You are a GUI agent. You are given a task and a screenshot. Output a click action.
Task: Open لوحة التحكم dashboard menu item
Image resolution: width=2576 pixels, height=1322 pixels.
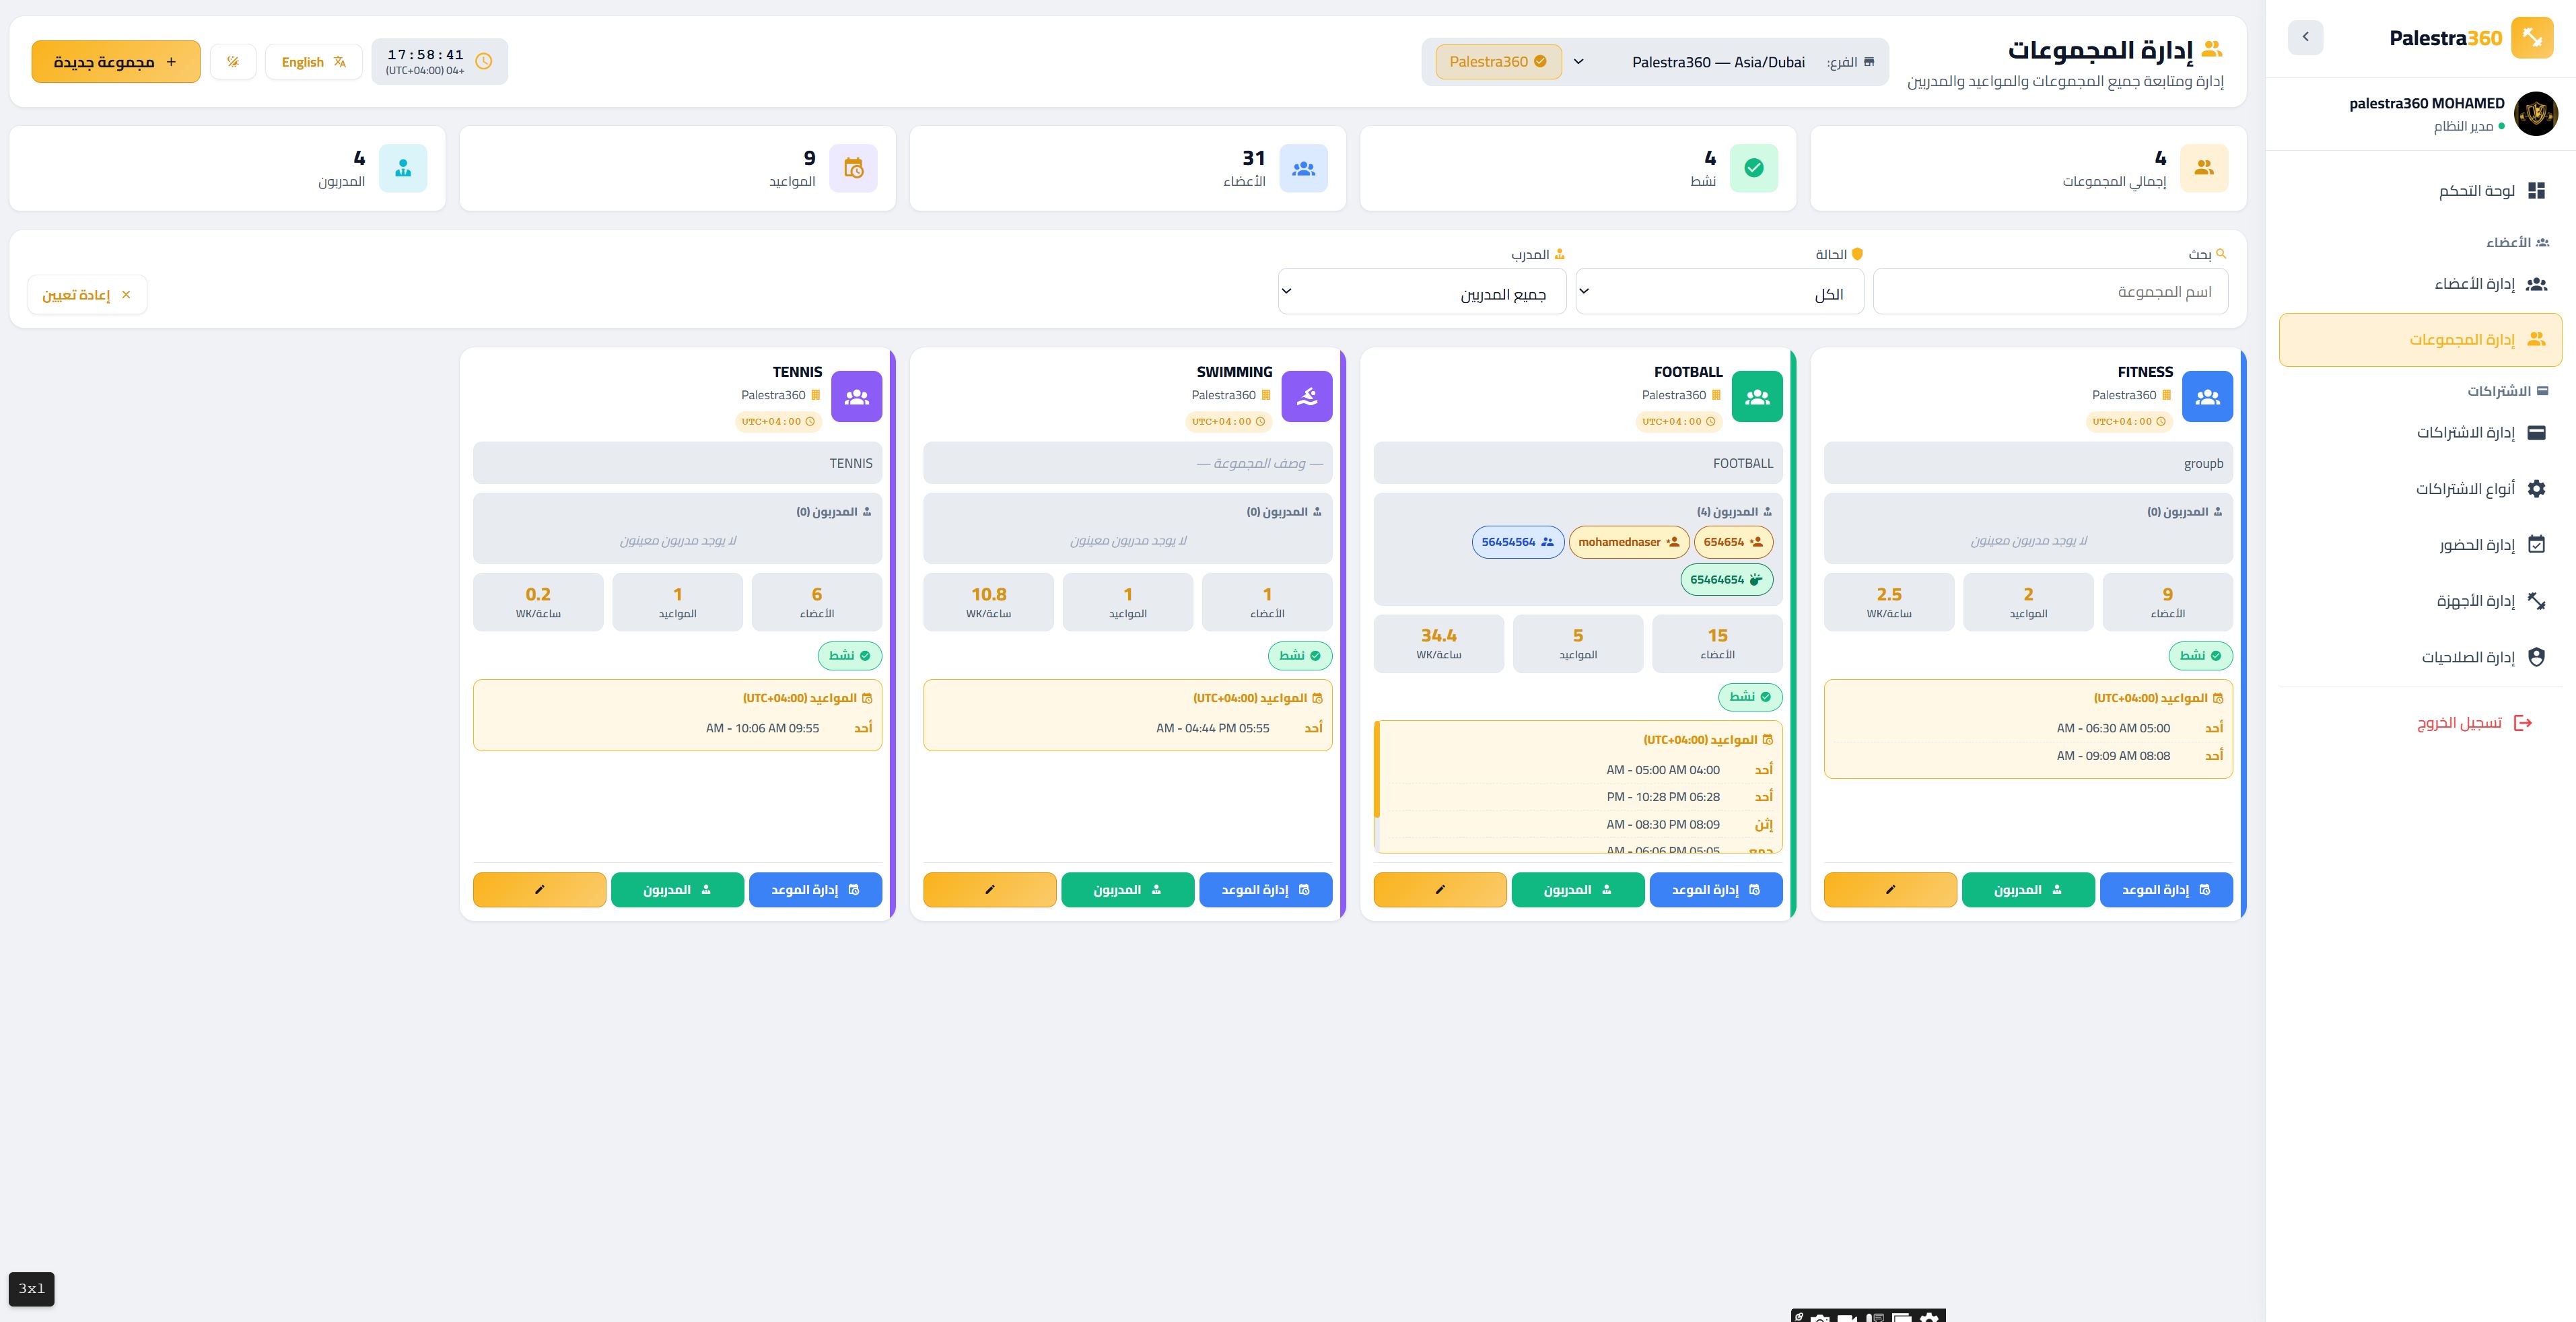[2420, 190]
